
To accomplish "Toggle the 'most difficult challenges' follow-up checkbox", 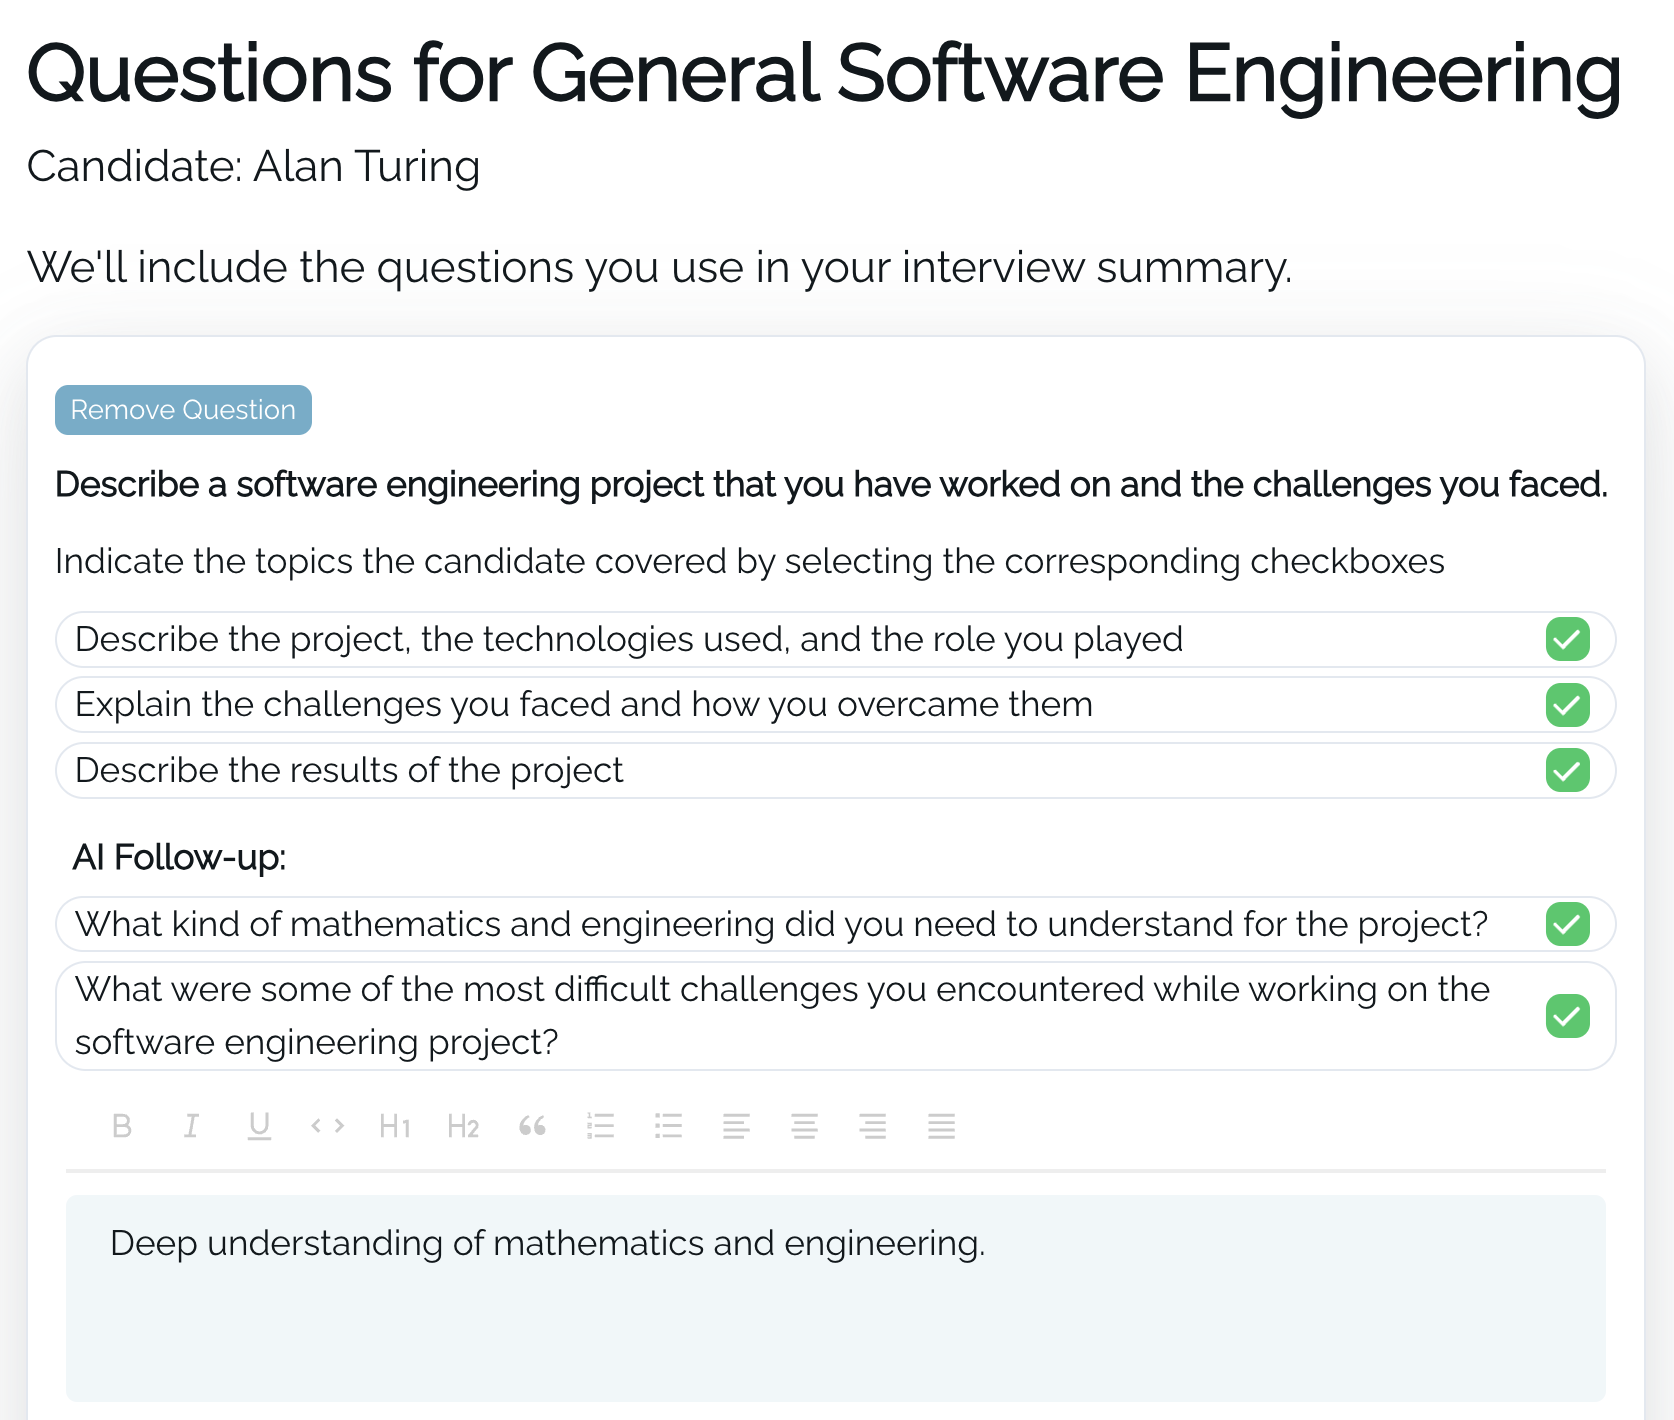I will pyautogui.click(x=1567, y=1016).
